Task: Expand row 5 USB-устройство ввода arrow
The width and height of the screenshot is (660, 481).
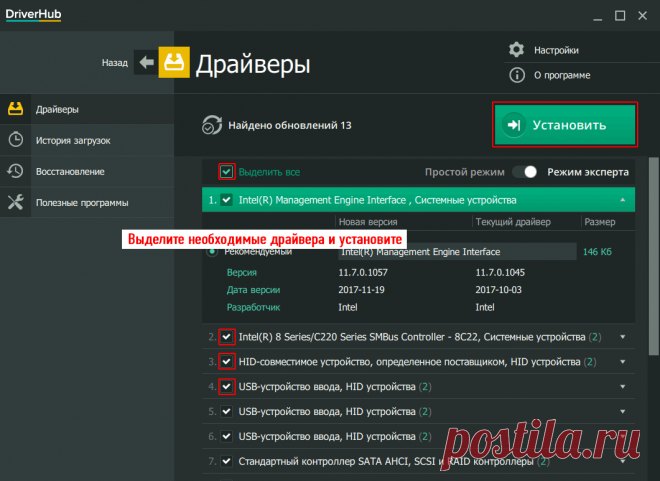Action: pos(623,411)
